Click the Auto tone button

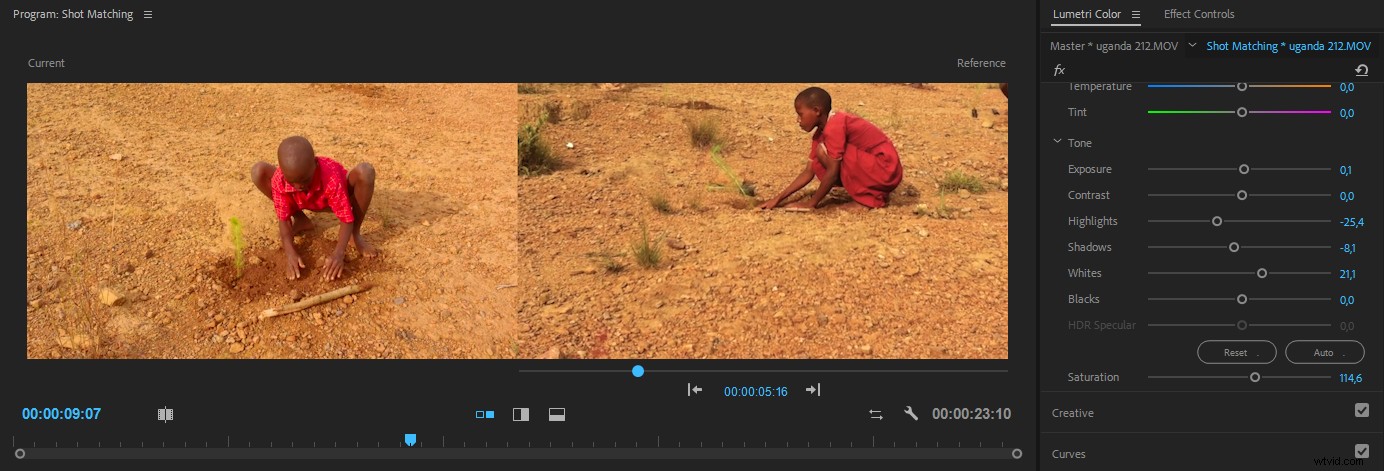pyautogui.click(x=1324, y=352)
